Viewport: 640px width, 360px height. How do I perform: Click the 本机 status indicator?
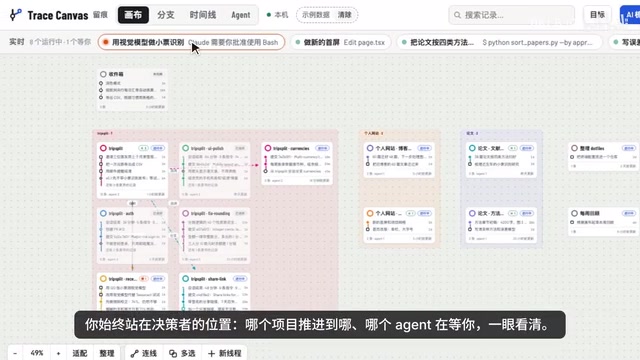(x=278, y=15)
